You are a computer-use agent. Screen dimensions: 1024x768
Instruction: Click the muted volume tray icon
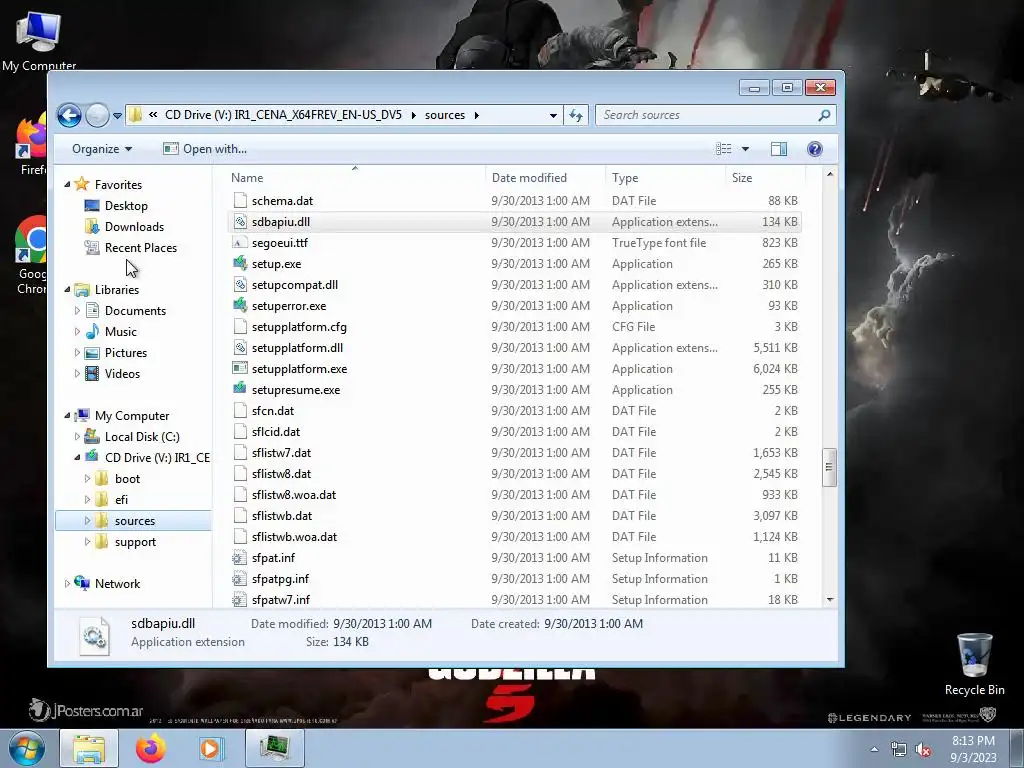(923, 750)
